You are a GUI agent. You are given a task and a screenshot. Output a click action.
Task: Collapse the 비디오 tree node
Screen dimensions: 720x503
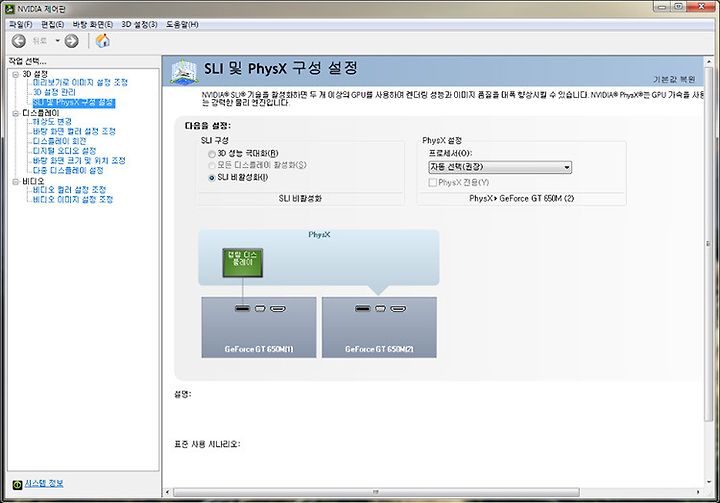pyautogui.click(x=16, y=181)
